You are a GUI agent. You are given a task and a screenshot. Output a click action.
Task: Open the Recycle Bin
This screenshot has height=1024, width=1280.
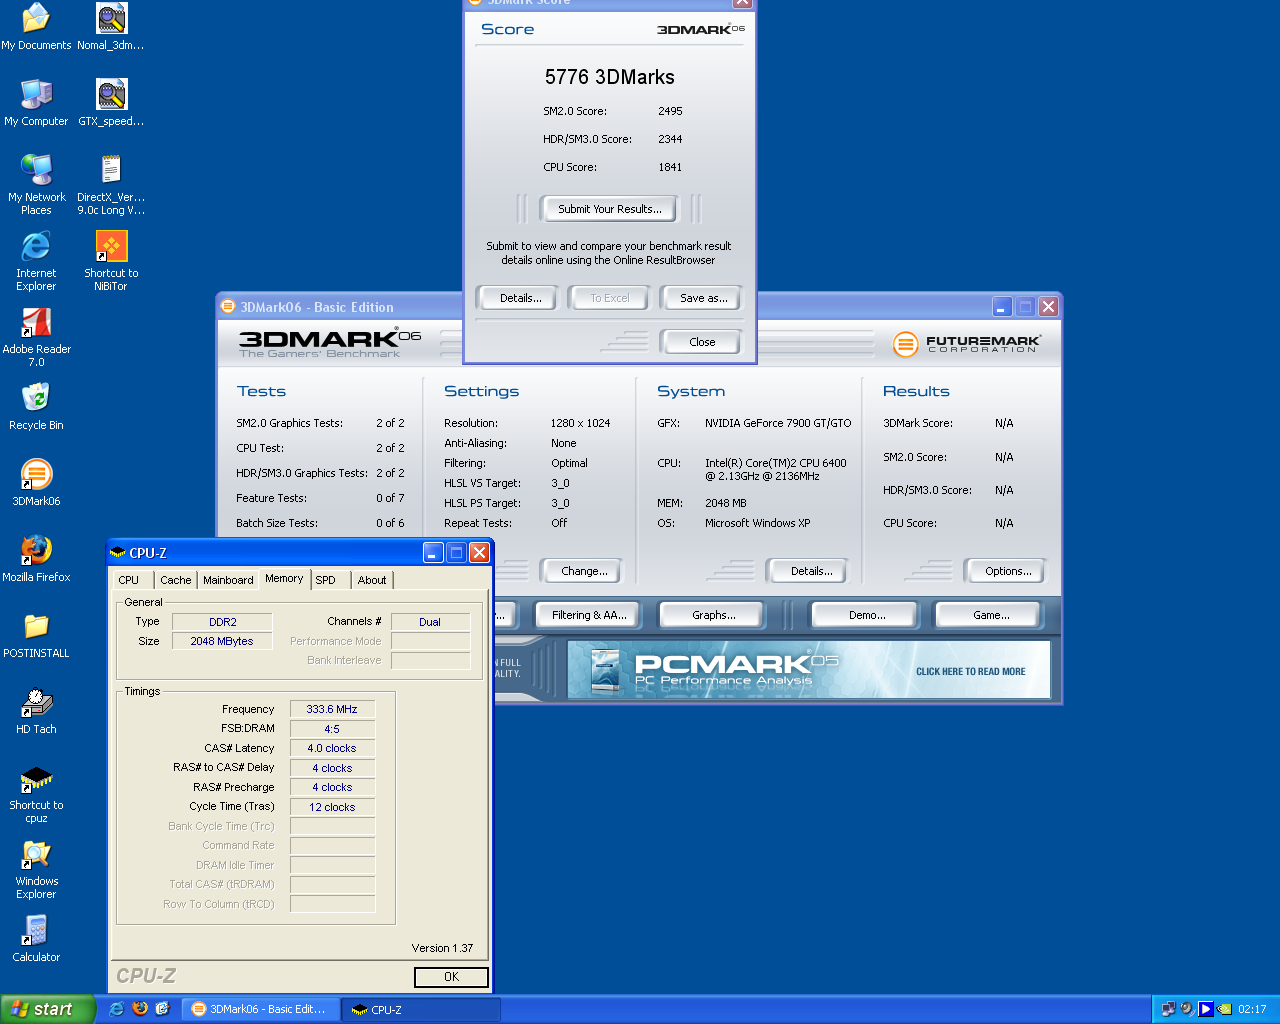click(x=36, y=407)
